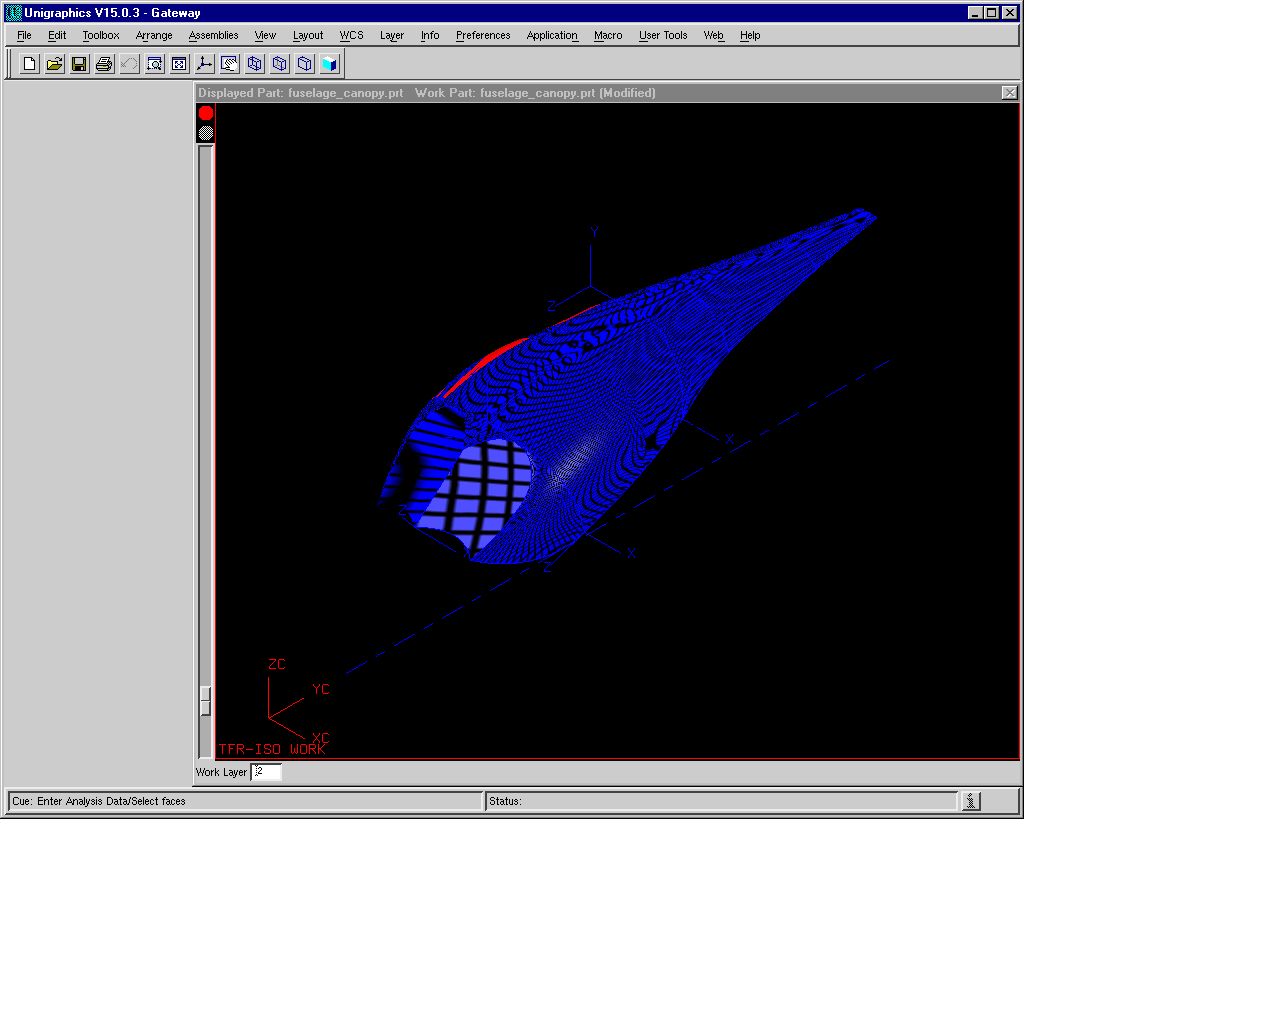
Task: Click the info button in the status bar
Action: tap(971, 801)
